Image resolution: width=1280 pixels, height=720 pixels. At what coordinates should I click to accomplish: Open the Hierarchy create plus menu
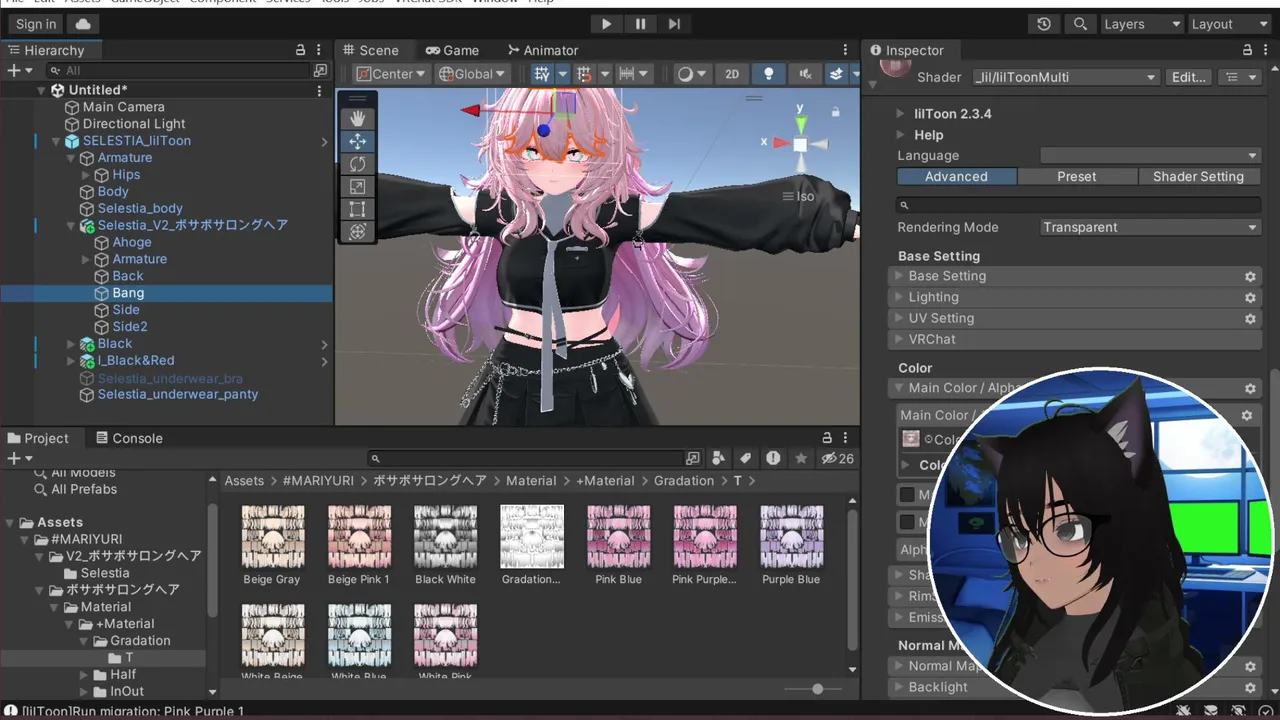19,71
